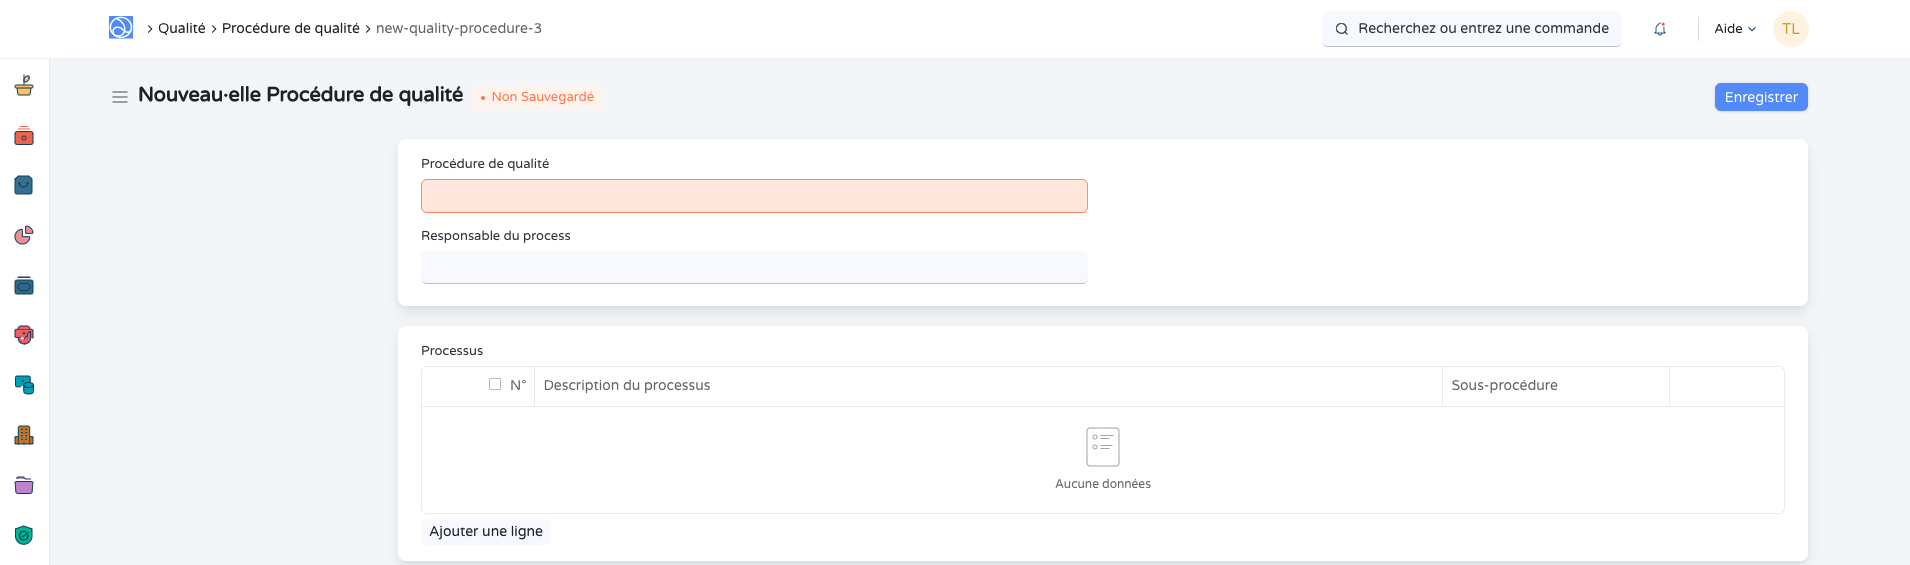The width and height of the screenshot is (1910, 565).
Task: Click the Responsable du process link field
Action: (754, 267)
